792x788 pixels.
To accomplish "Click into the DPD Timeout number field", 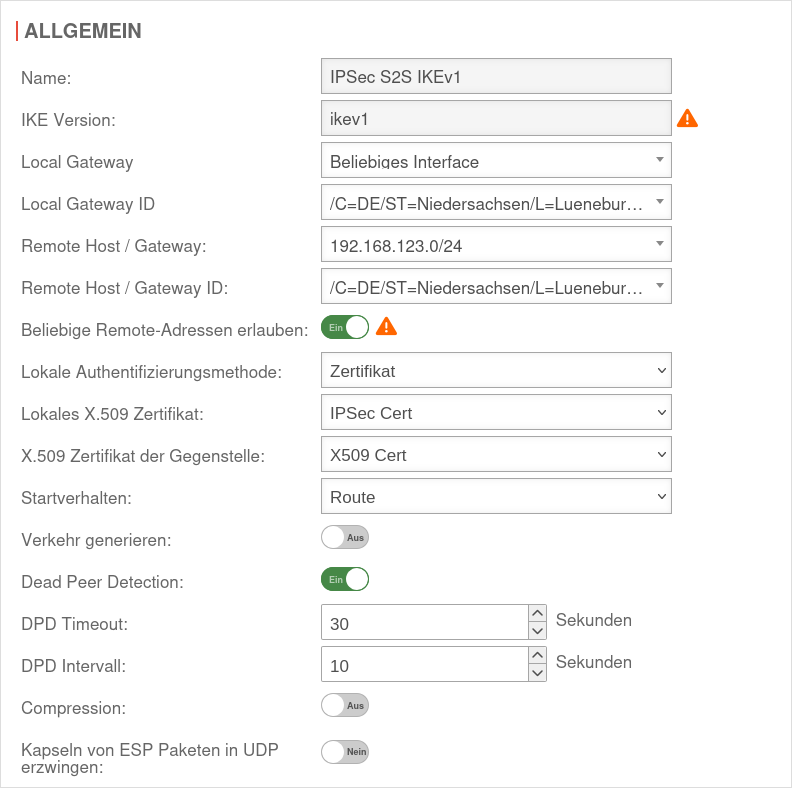I will point(424,623).
